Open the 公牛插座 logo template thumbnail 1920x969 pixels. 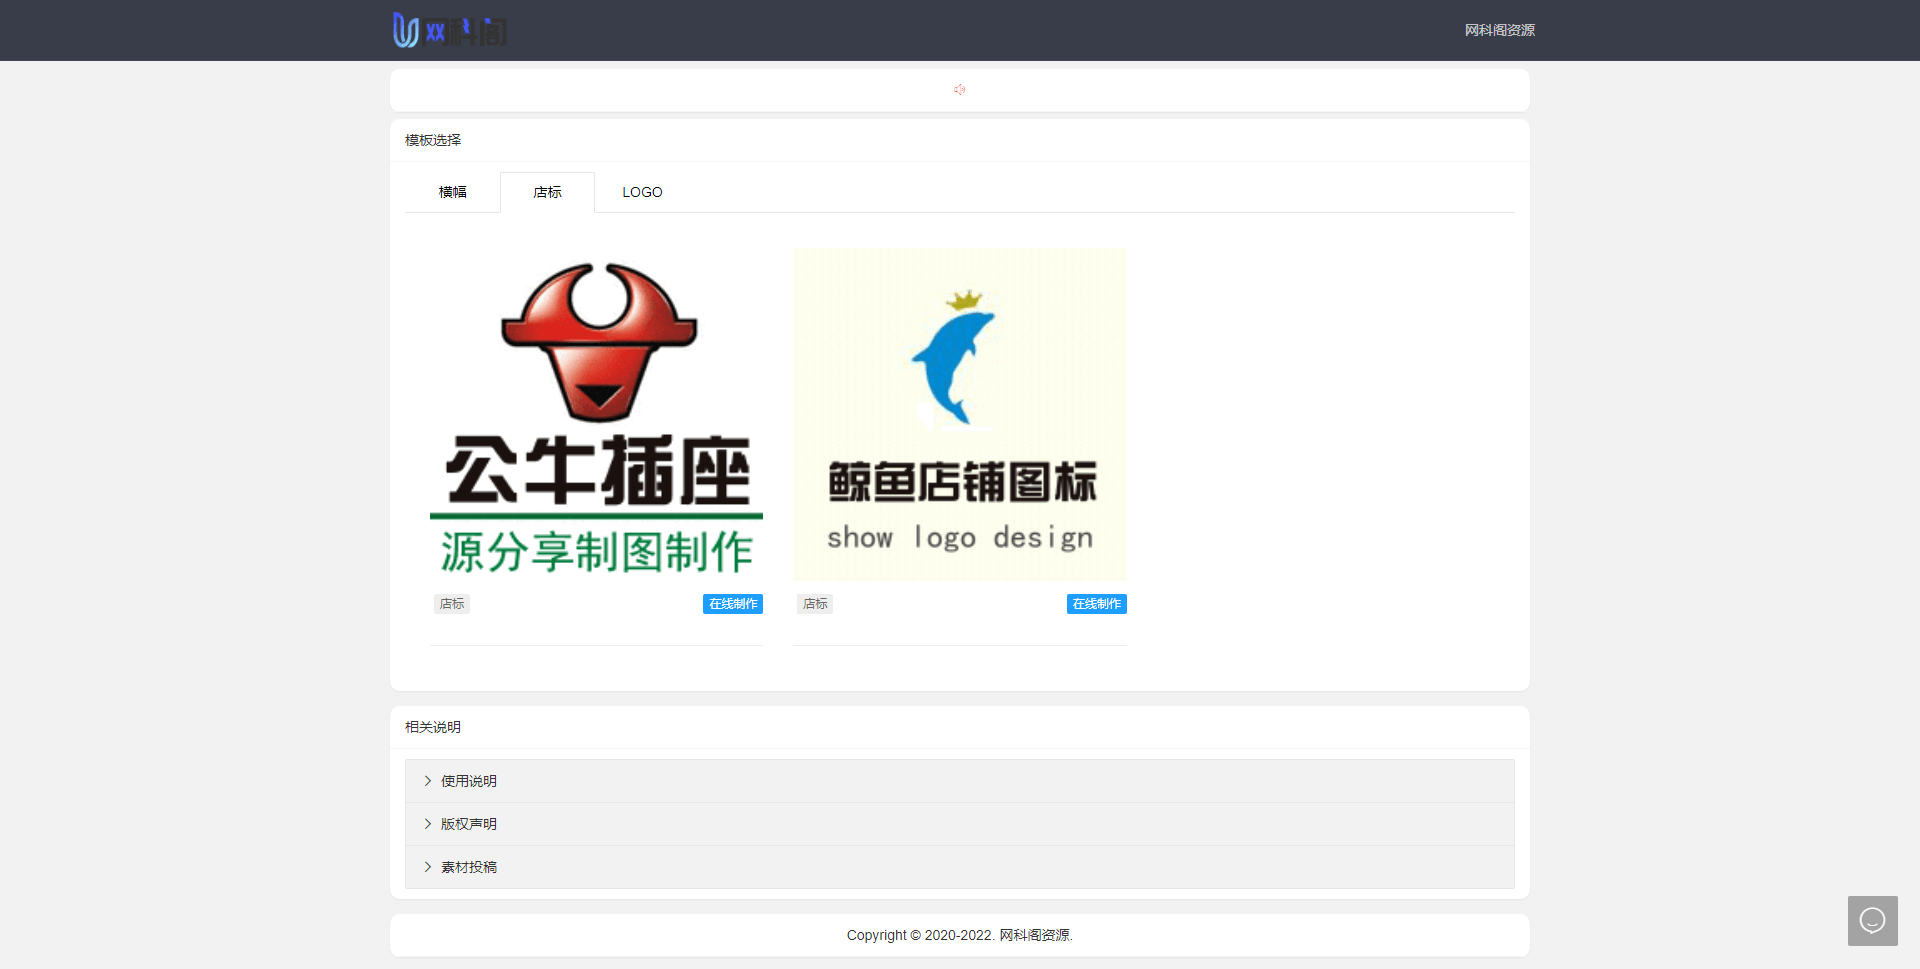click(596, 414)
